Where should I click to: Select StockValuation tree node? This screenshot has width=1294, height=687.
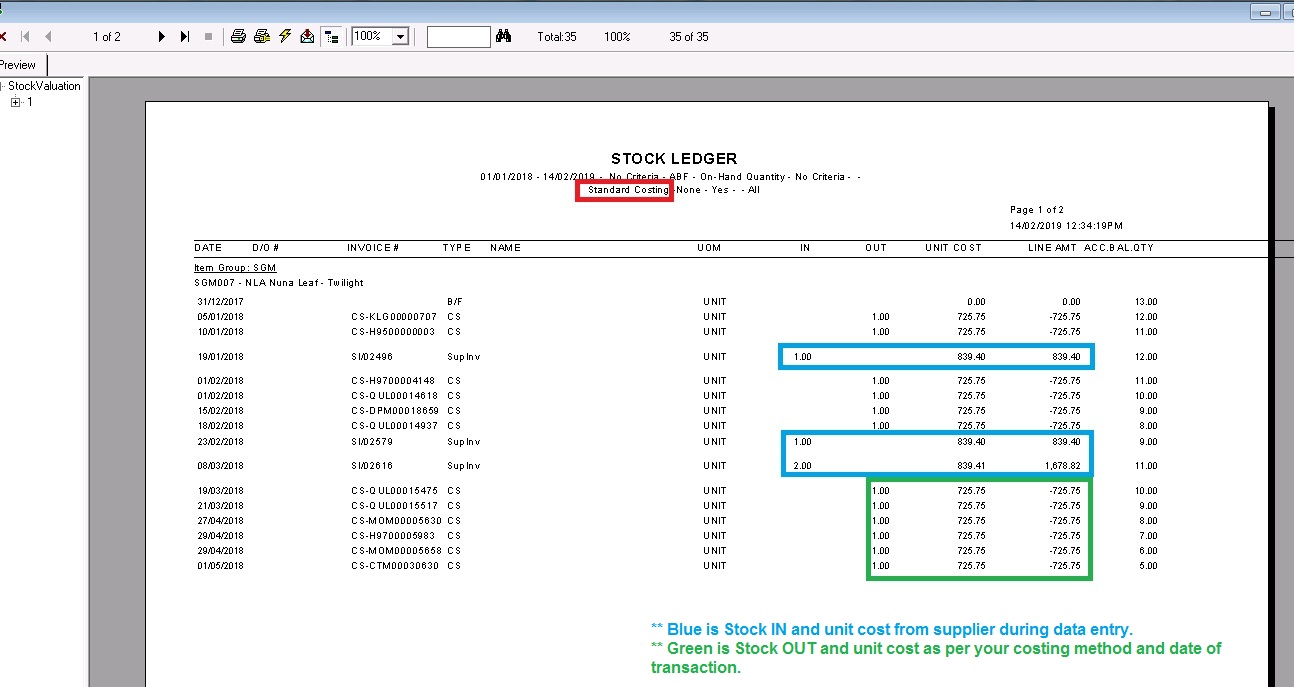44,86
